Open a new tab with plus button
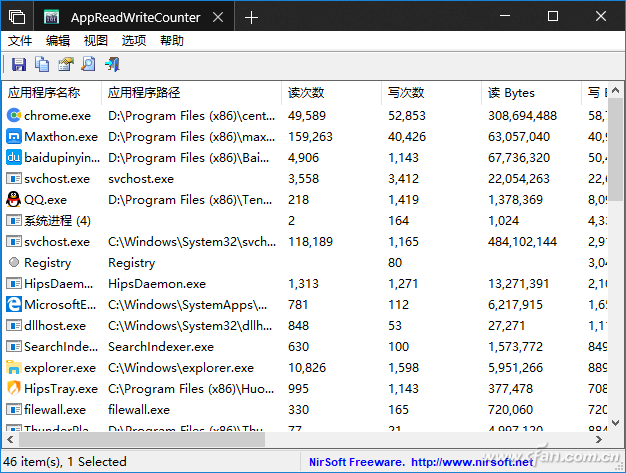This screenshot has height=473, width=626. [251, 17]
